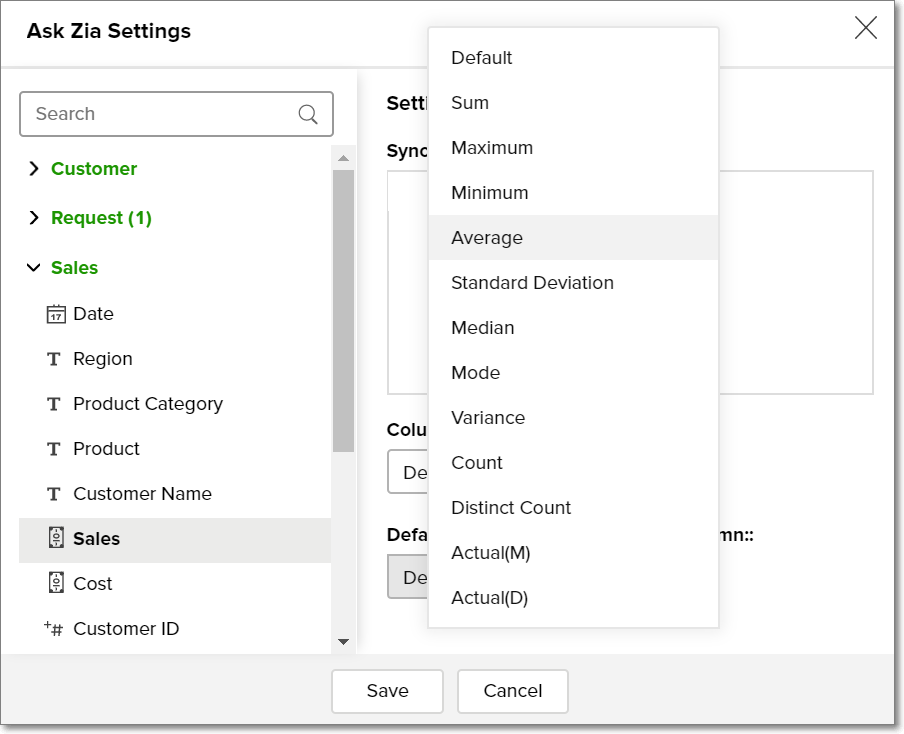Click the text icon beside Product Category
The image size is (904, 734).
(55, 404)
